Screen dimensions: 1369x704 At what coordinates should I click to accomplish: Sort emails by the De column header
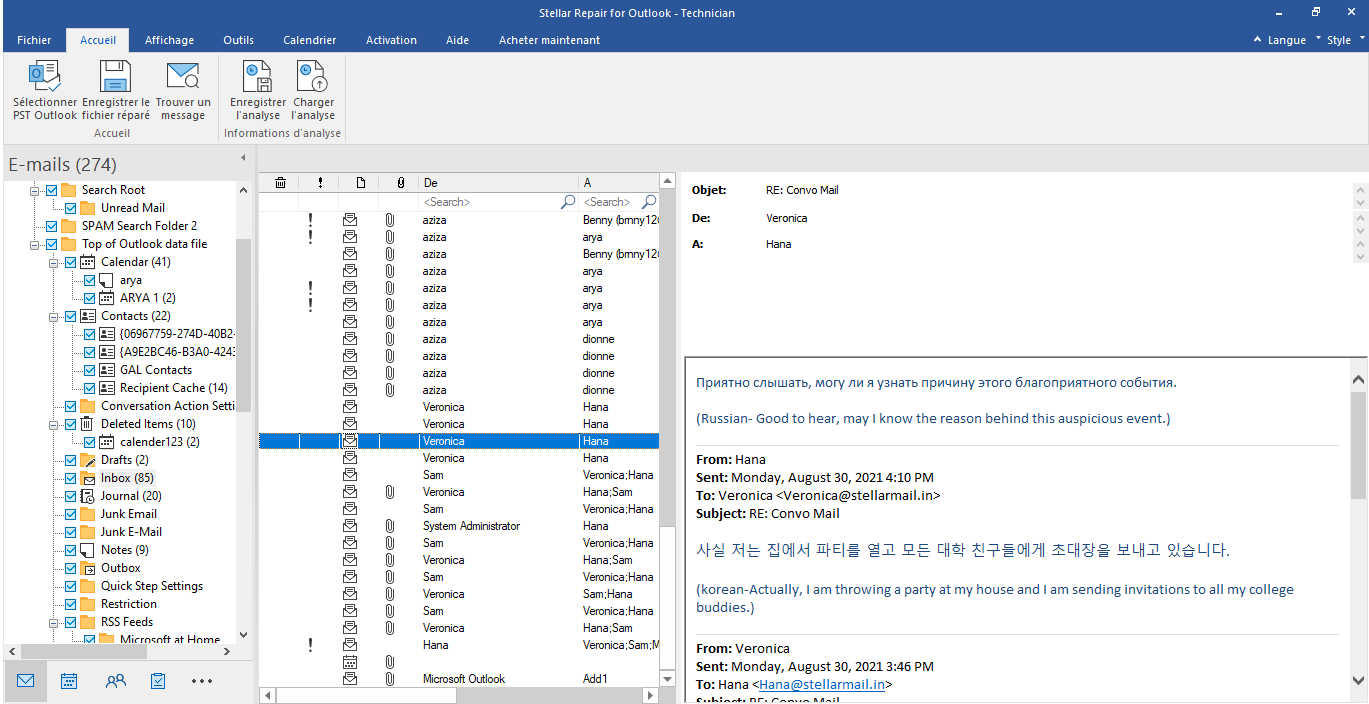(498, 183)
